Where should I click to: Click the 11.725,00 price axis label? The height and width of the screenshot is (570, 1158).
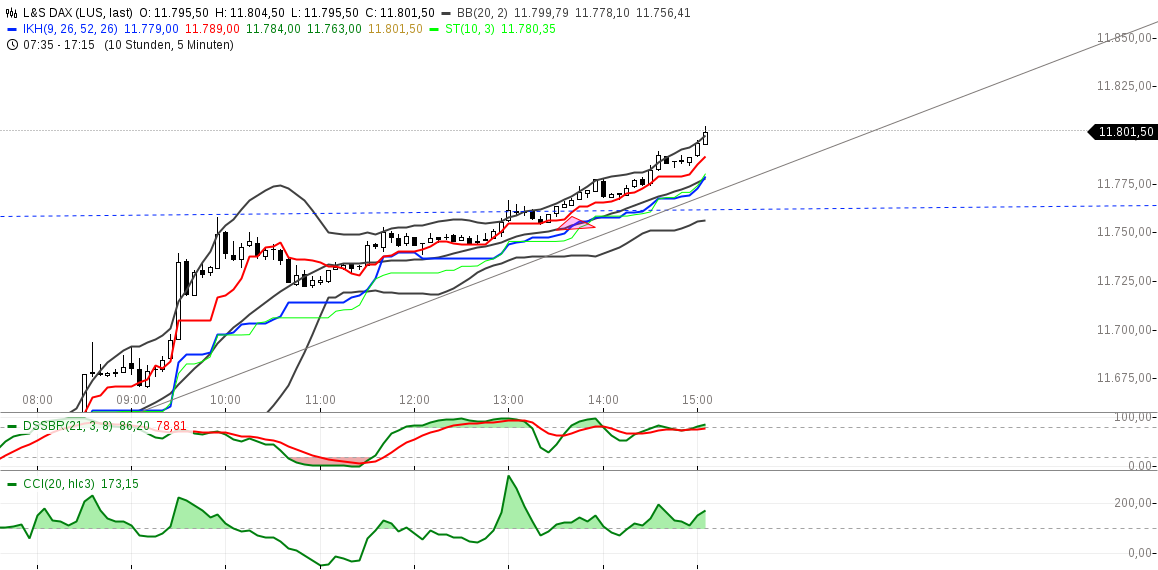(x=1125, y=281)
